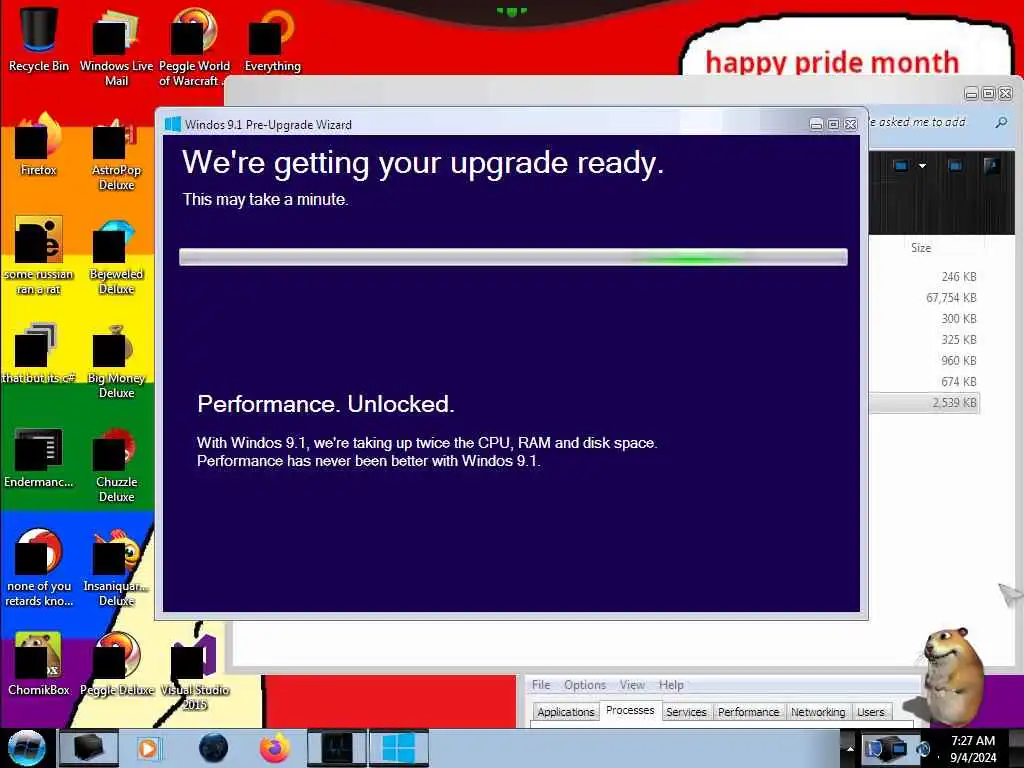Screen dimensions: 1024x768
Task: Launch Windows Live Mail from desktop
Action: pyautogui.click(x=116, y=46)
